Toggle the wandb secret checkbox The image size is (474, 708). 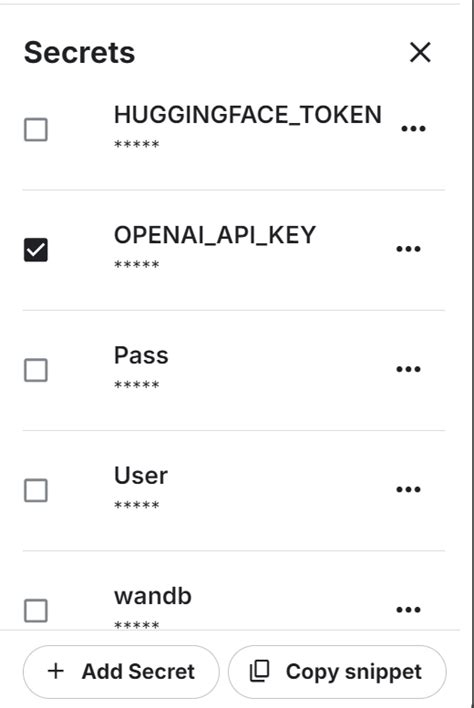(36, 610)
